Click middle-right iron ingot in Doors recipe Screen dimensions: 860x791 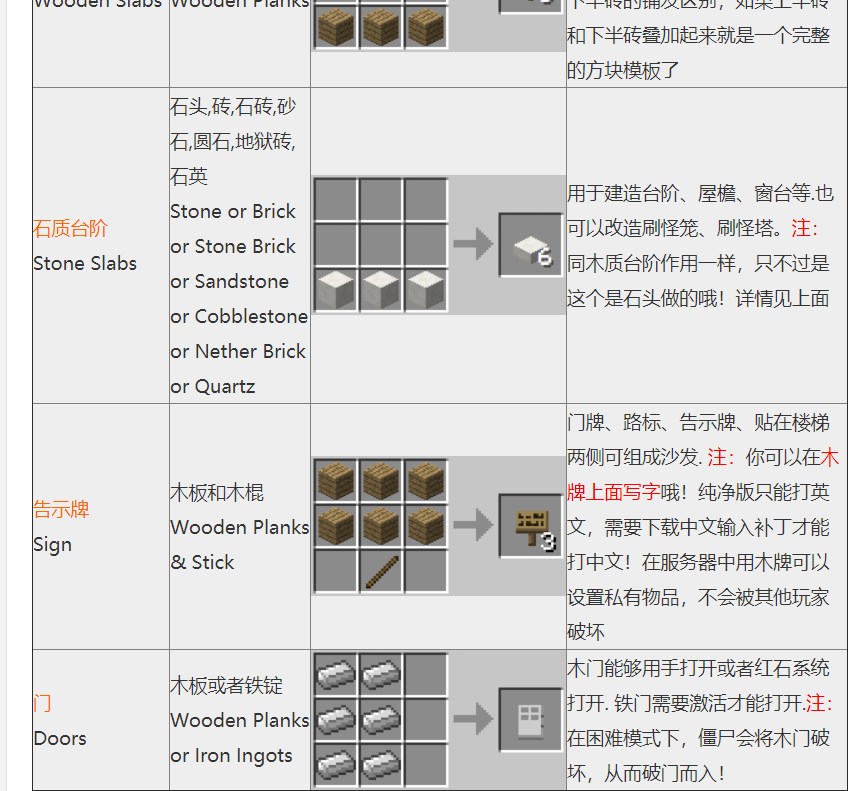(x=381, y=719)
